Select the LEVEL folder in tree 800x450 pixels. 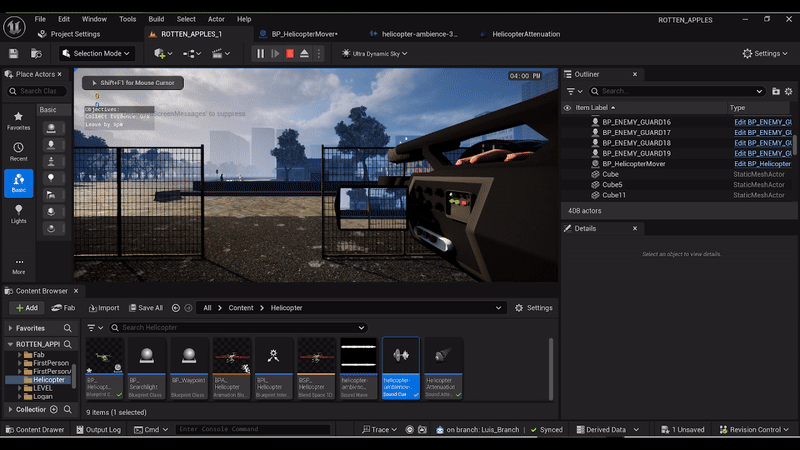click(x=42, y=388)
